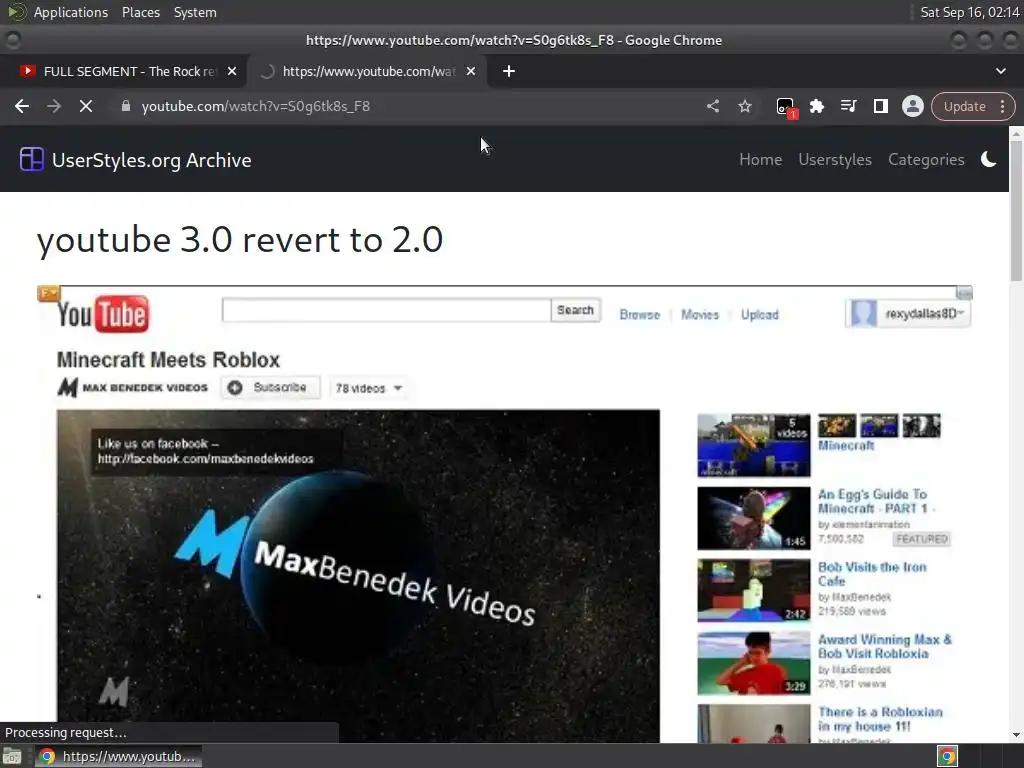1024x768 pixels.
Task: Click the Movies link in preview
Action: pos(699,315)
